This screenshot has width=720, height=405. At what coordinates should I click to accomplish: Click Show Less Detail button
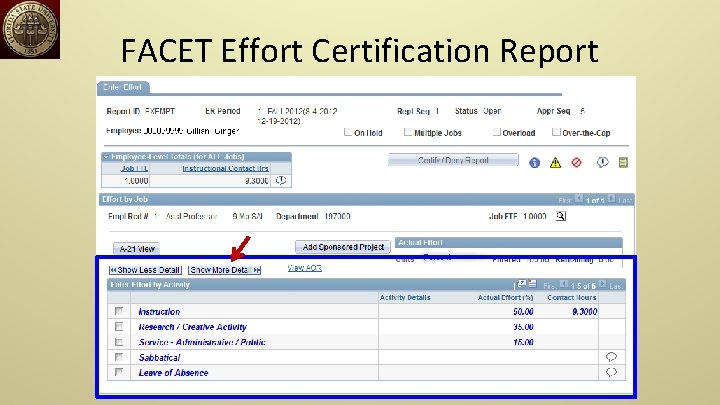point(146,270)
